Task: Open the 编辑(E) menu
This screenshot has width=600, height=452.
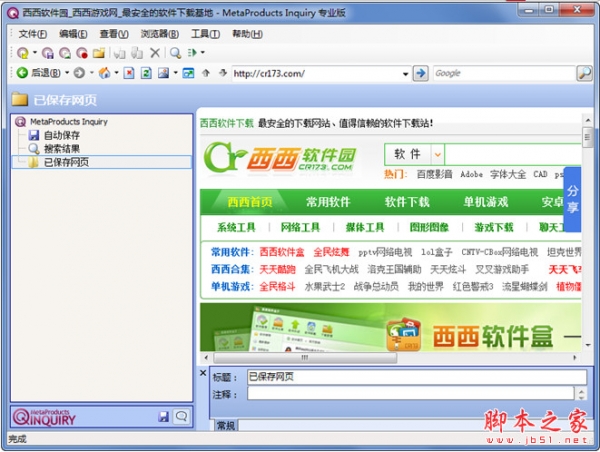Action: (73, 34)
